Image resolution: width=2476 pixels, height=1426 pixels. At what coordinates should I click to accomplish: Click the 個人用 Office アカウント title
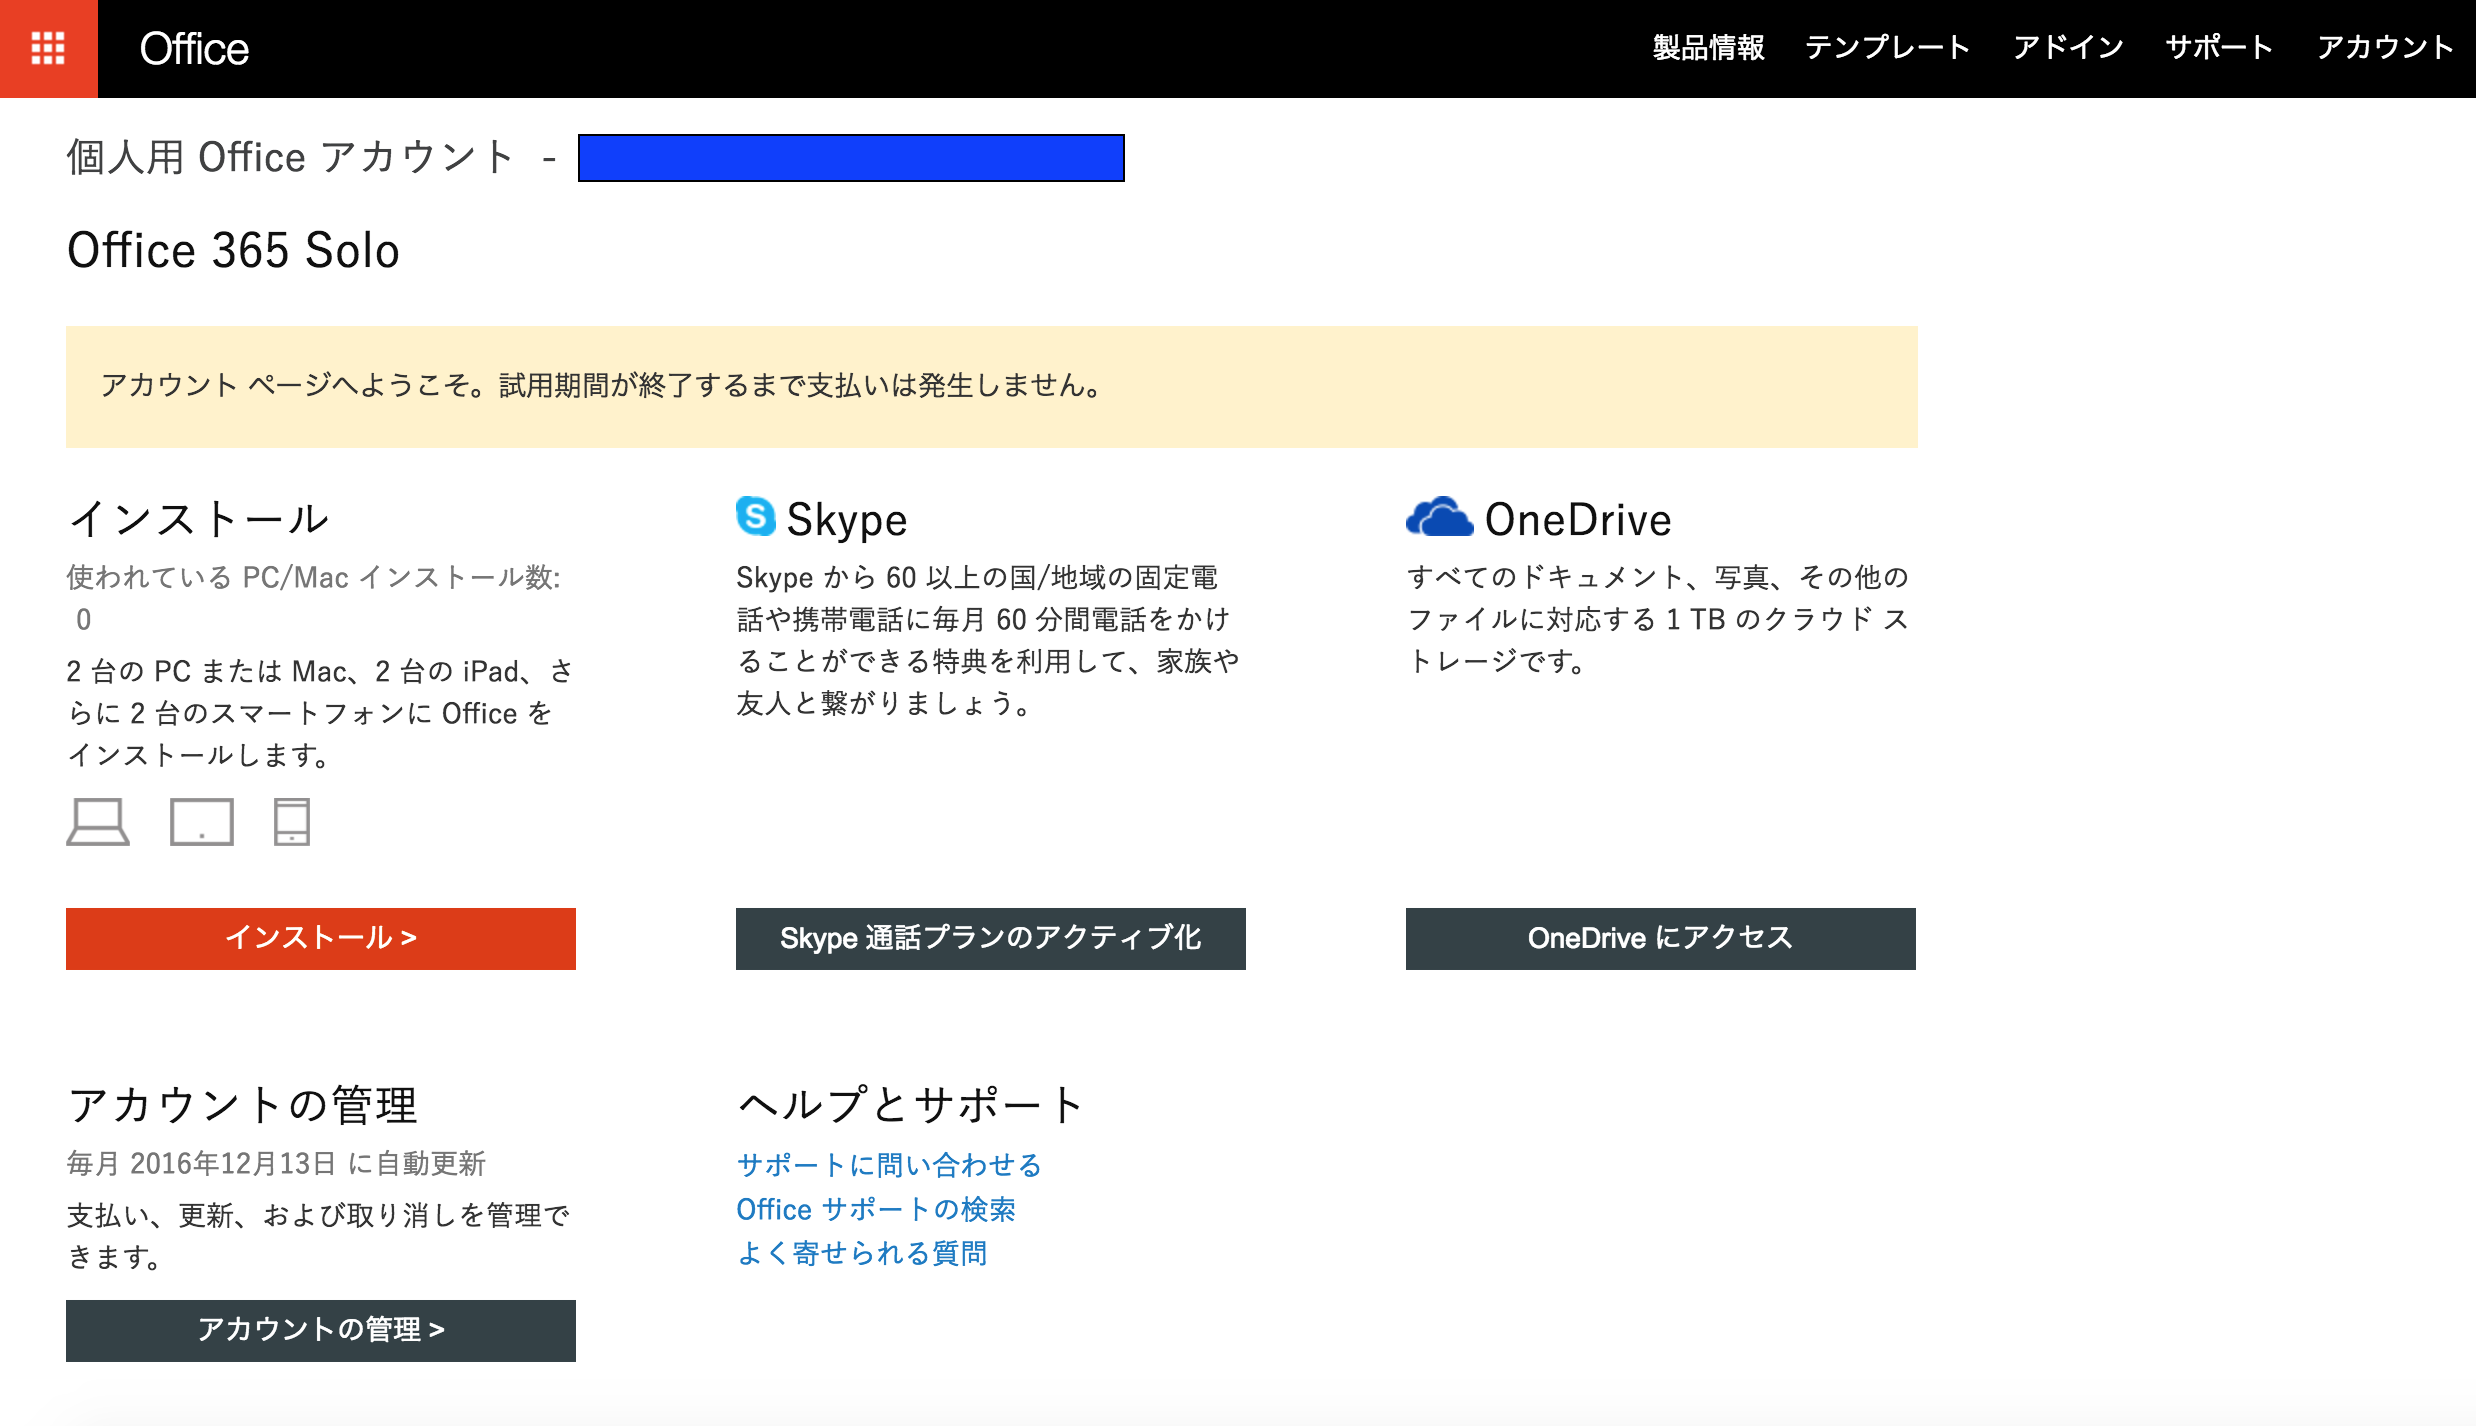(291, 157)
